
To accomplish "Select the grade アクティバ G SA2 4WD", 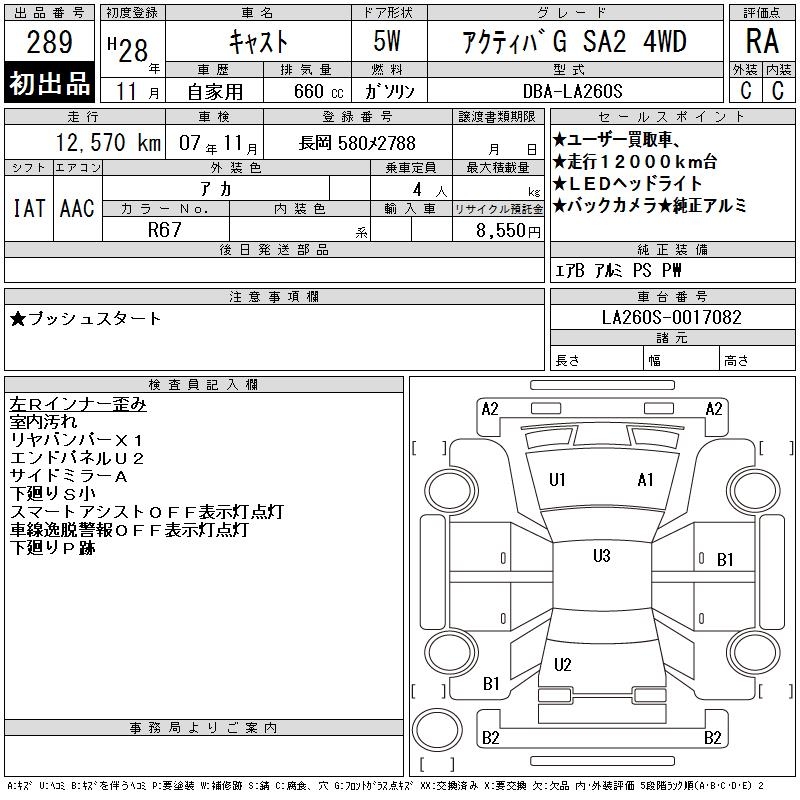I will point(575,42).
